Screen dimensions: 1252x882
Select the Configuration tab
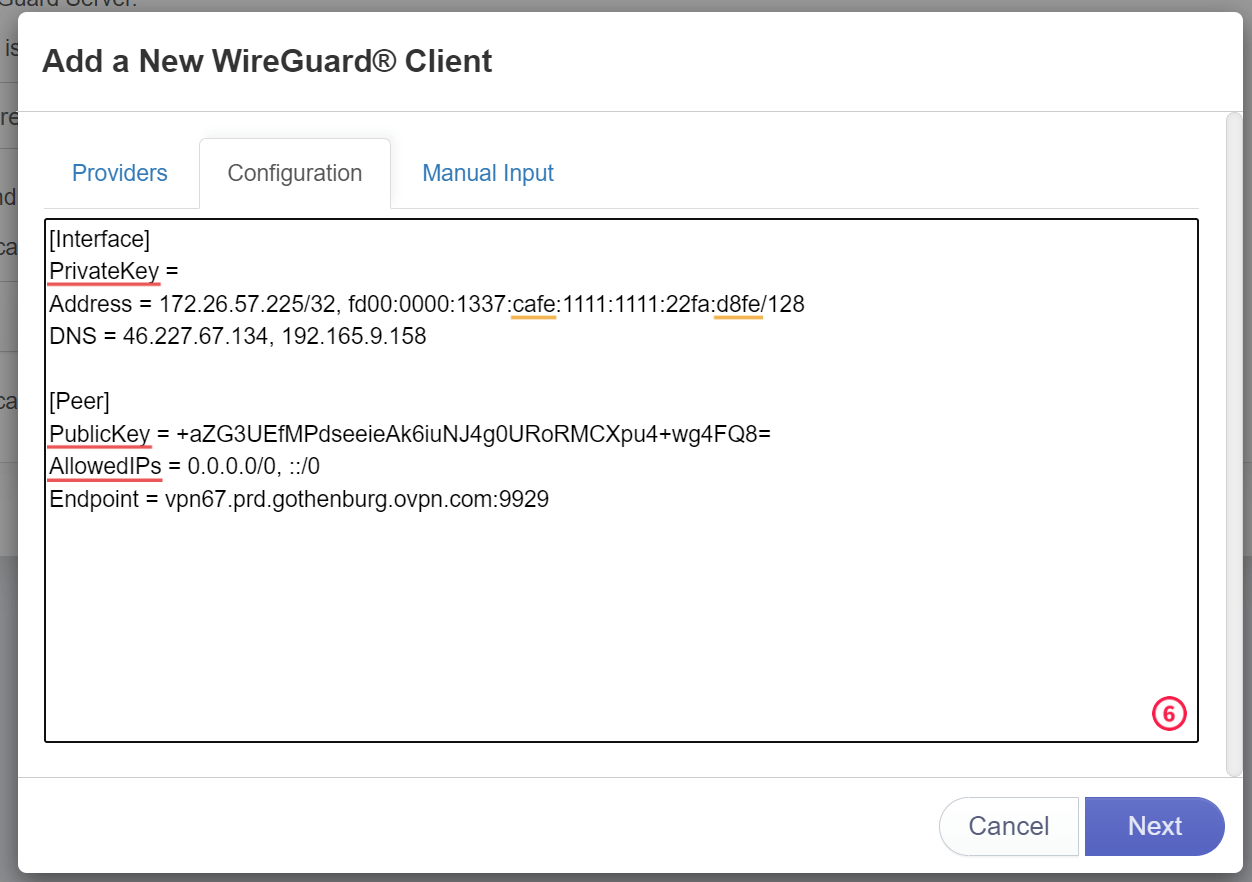pyautogui.click(x=295, y=173)
